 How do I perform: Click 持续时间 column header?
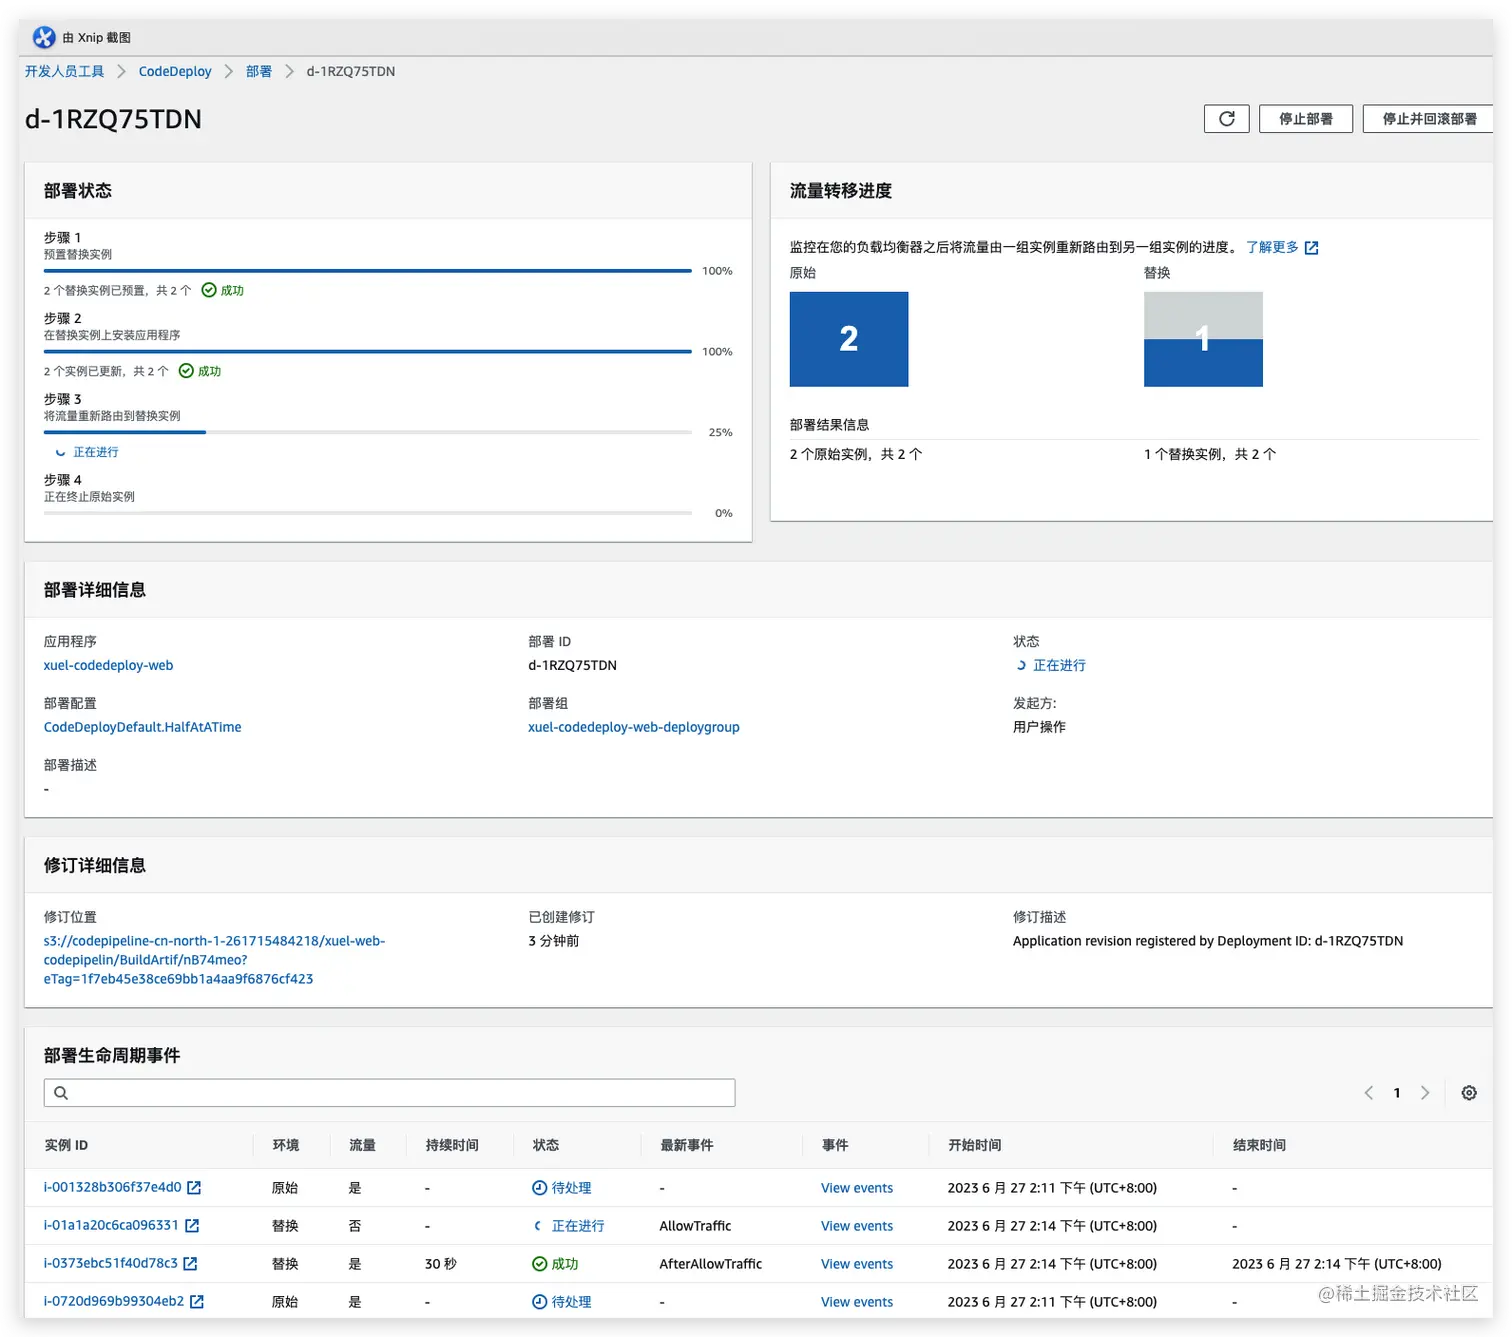[452, 1146]
